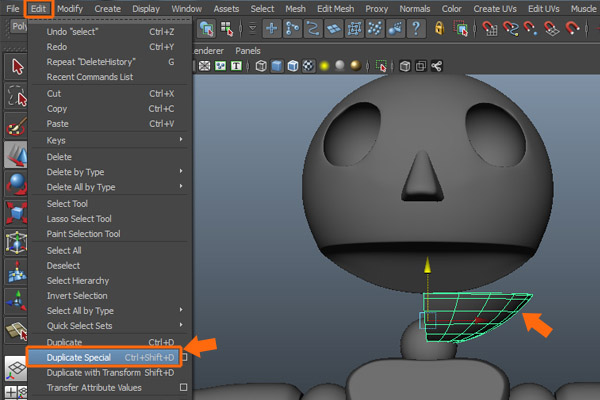Click the padlock icon in the top toolbar
The image size is (600, 400).
point(439,29)
